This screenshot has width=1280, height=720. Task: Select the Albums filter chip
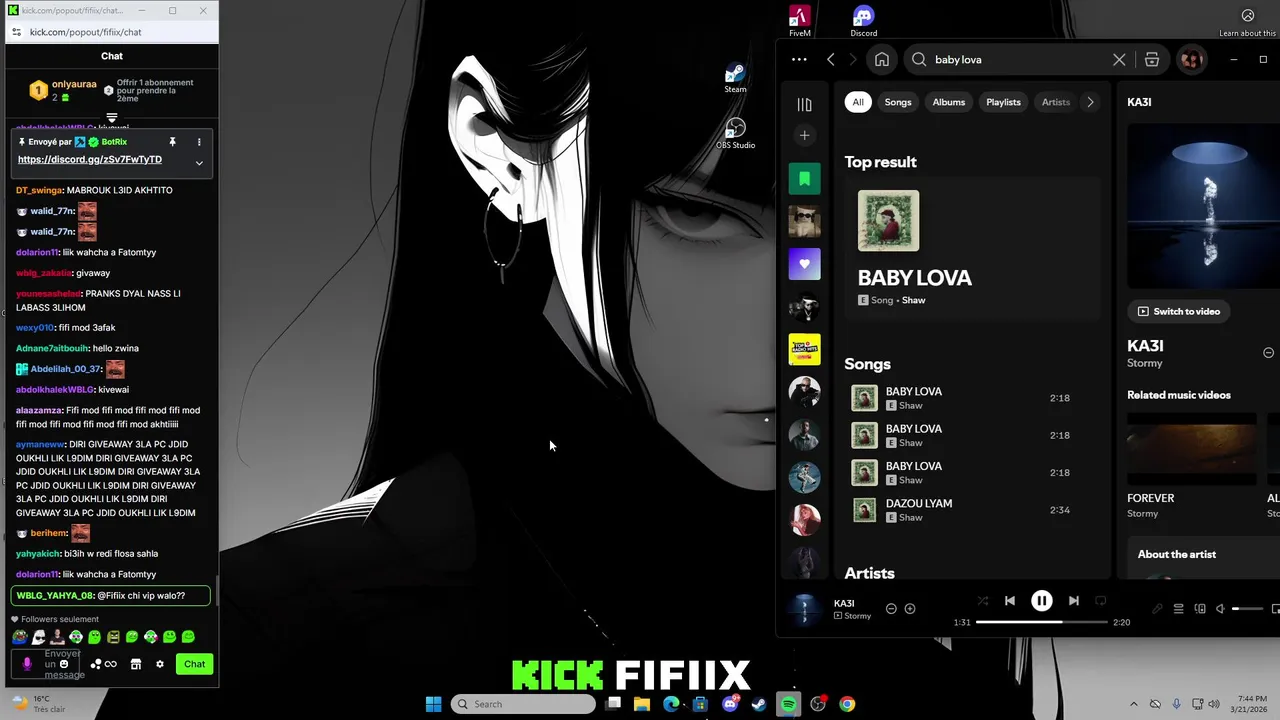point(949,102)
